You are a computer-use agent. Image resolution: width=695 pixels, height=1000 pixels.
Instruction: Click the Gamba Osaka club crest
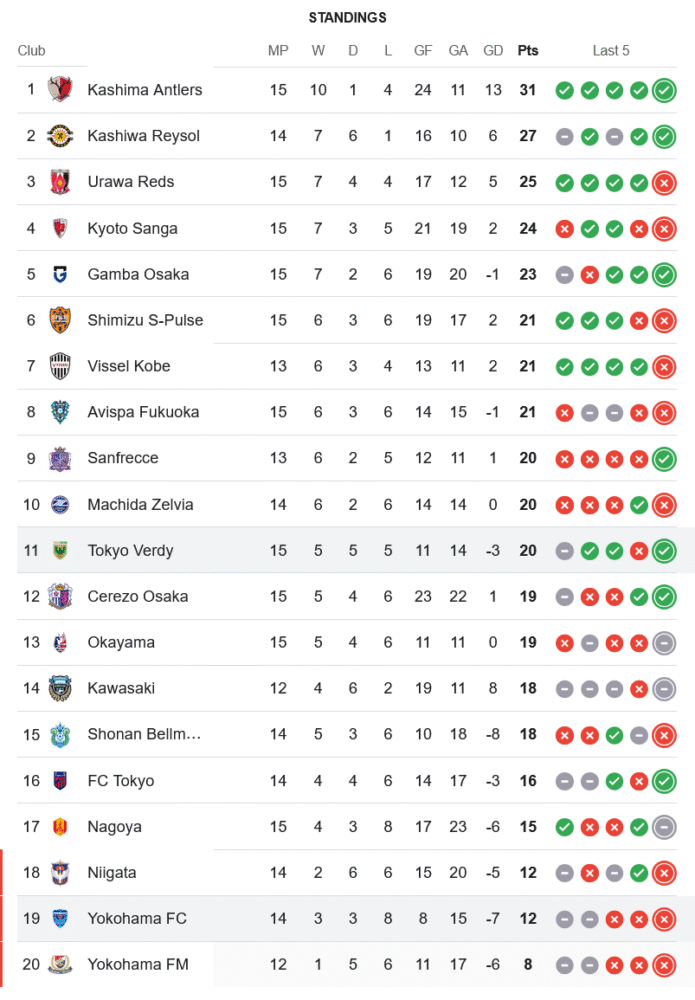tap(60, 274)
